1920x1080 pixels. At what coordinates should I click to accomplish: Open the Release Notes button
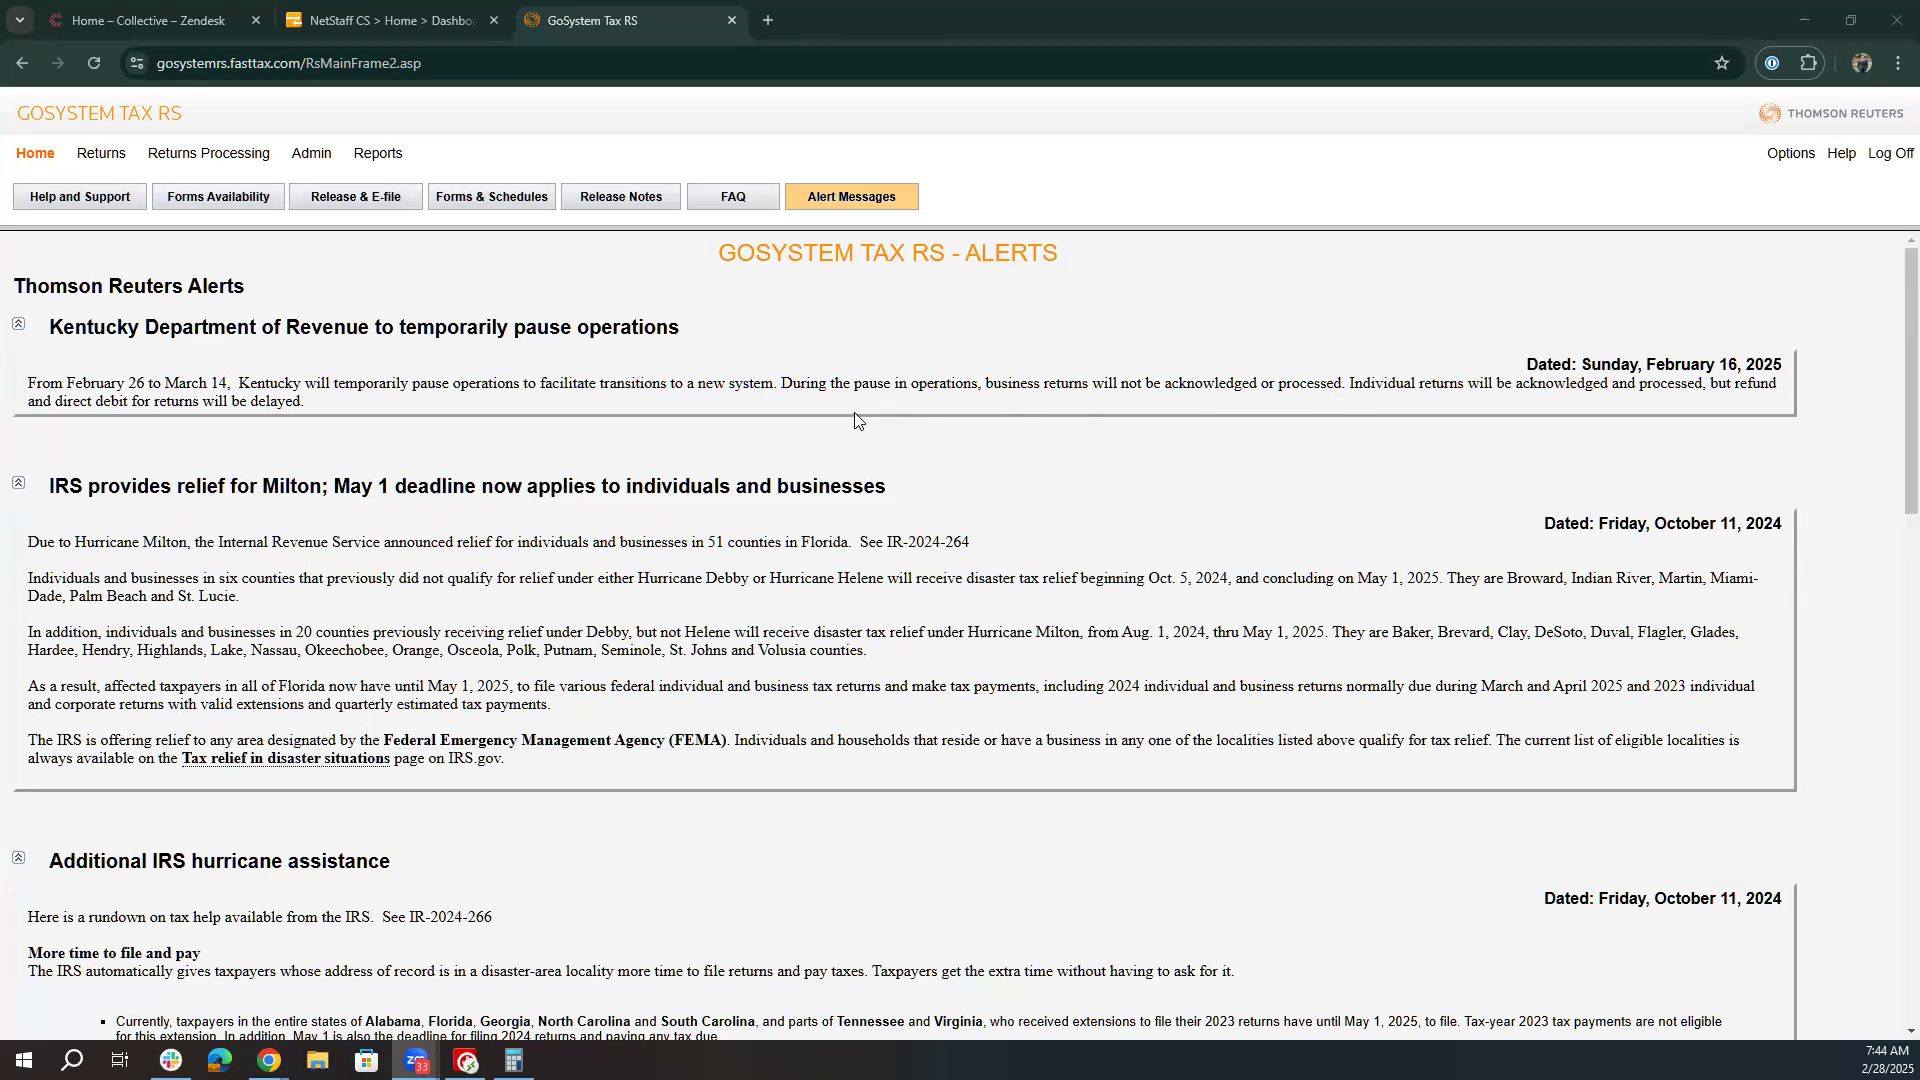coord(620,197)
